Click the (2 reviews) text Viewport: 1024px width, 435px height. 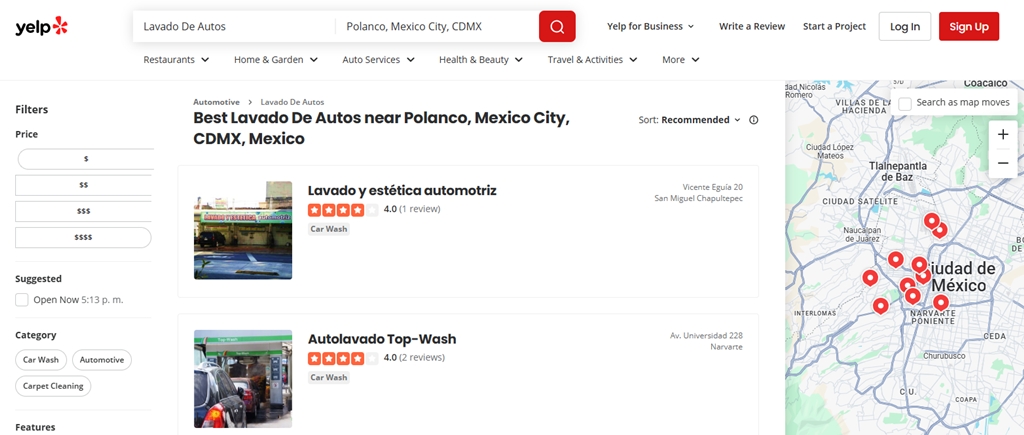point(422,357)
